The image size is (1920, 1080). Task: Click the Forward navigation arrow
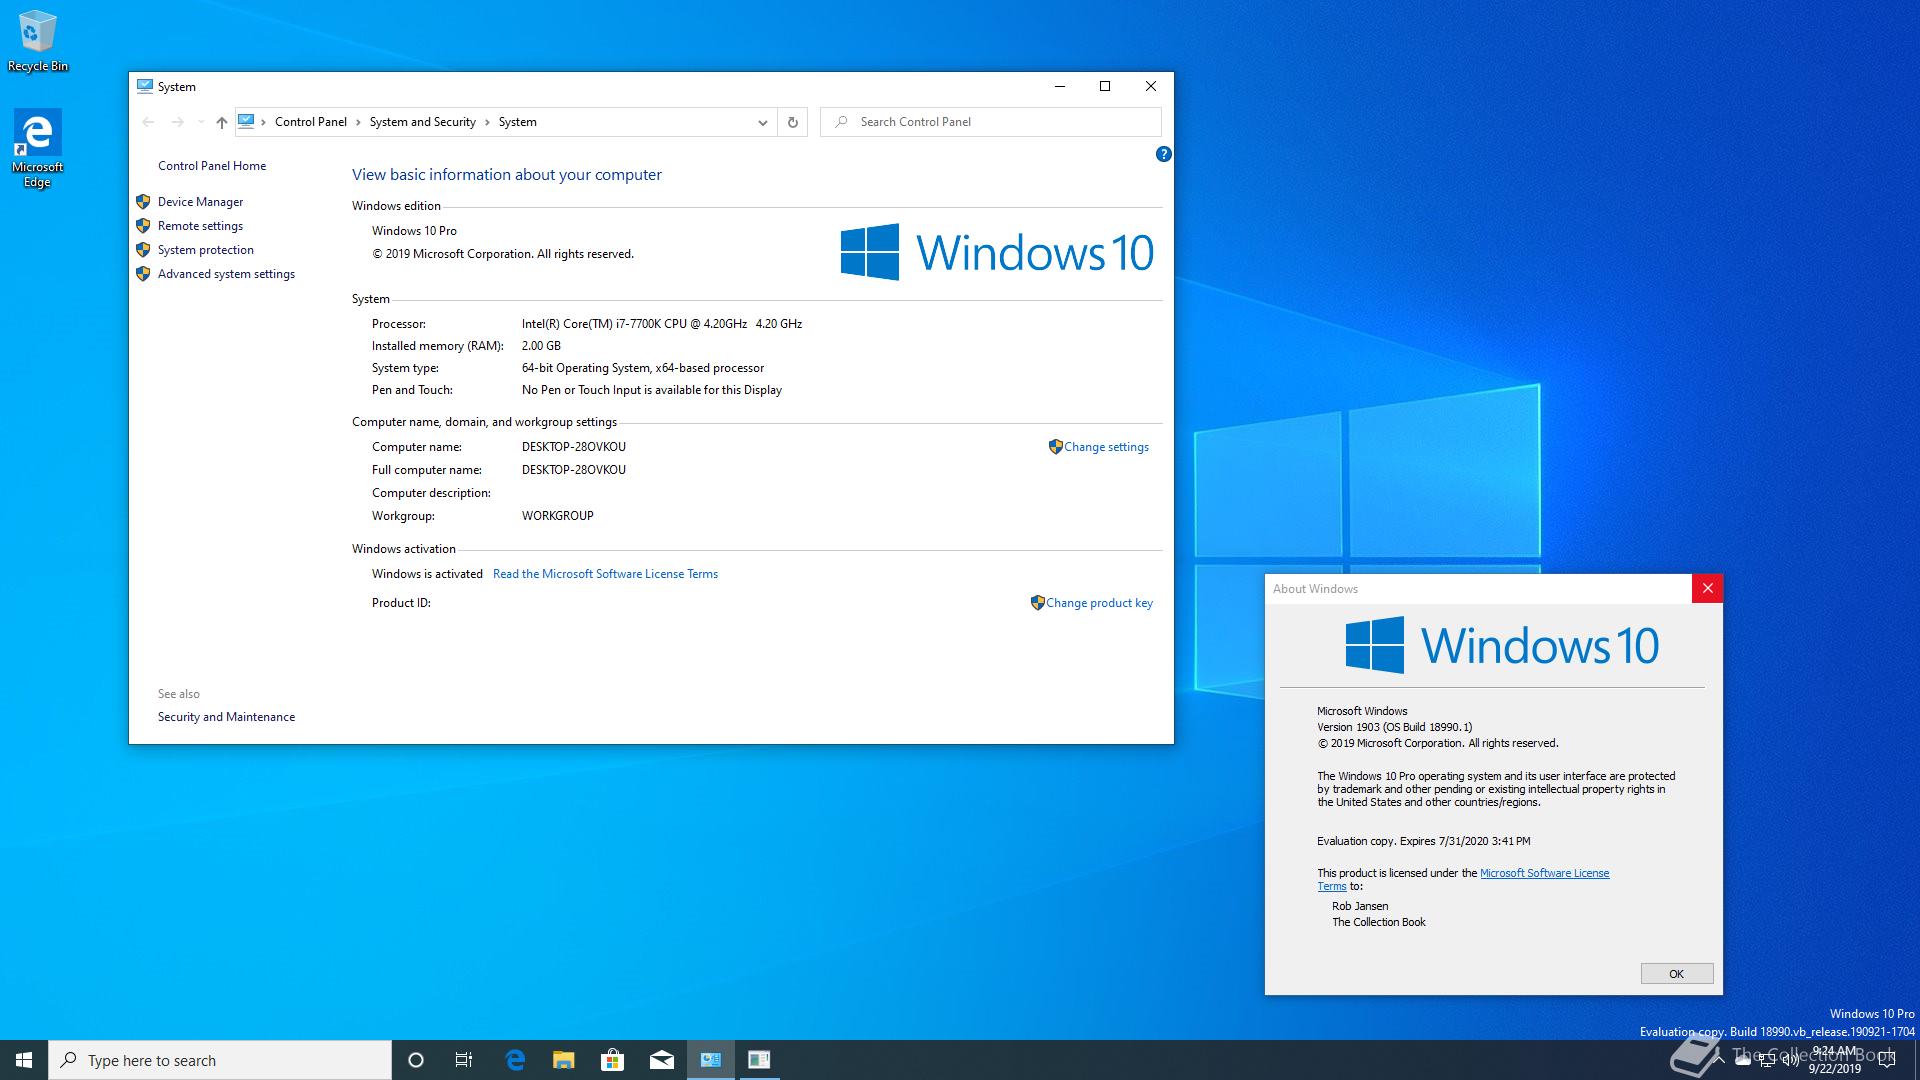[x=177, y=122]
